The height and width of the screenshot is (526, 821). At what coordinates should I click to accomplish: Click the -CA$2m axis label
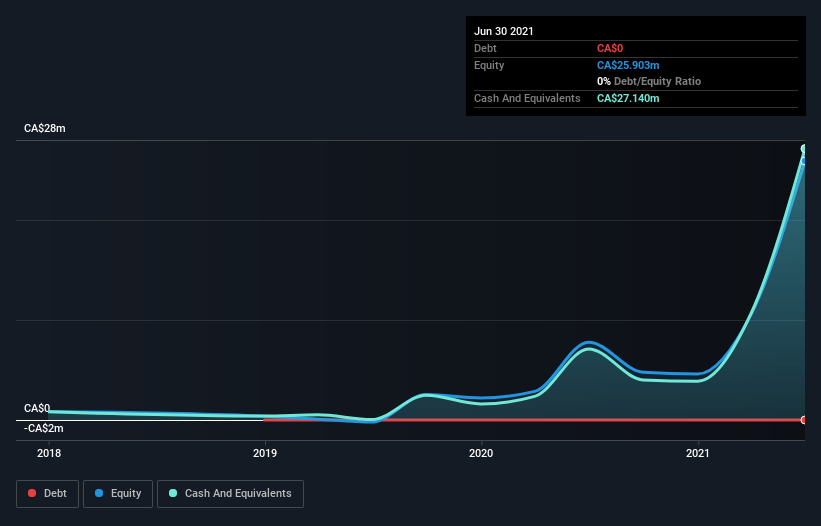click(x=43, y=429)
